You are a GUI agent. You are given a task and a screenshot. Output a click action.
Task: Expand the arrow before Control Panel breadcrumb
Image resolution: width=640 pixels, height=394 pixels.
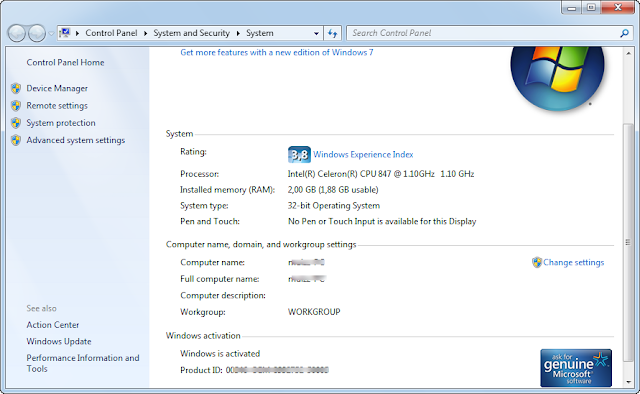coord(77,33)
